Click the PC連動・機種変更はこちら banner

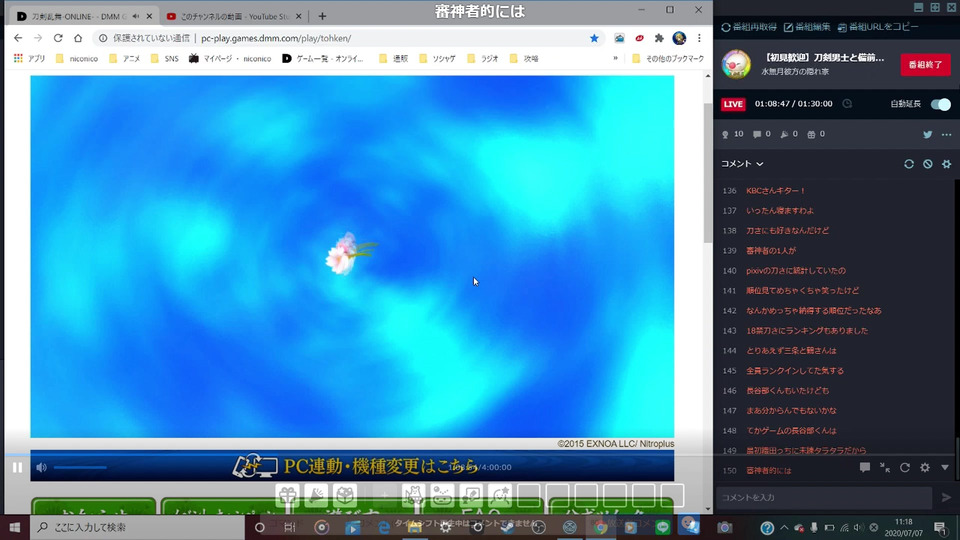click(x=352, y=467)
